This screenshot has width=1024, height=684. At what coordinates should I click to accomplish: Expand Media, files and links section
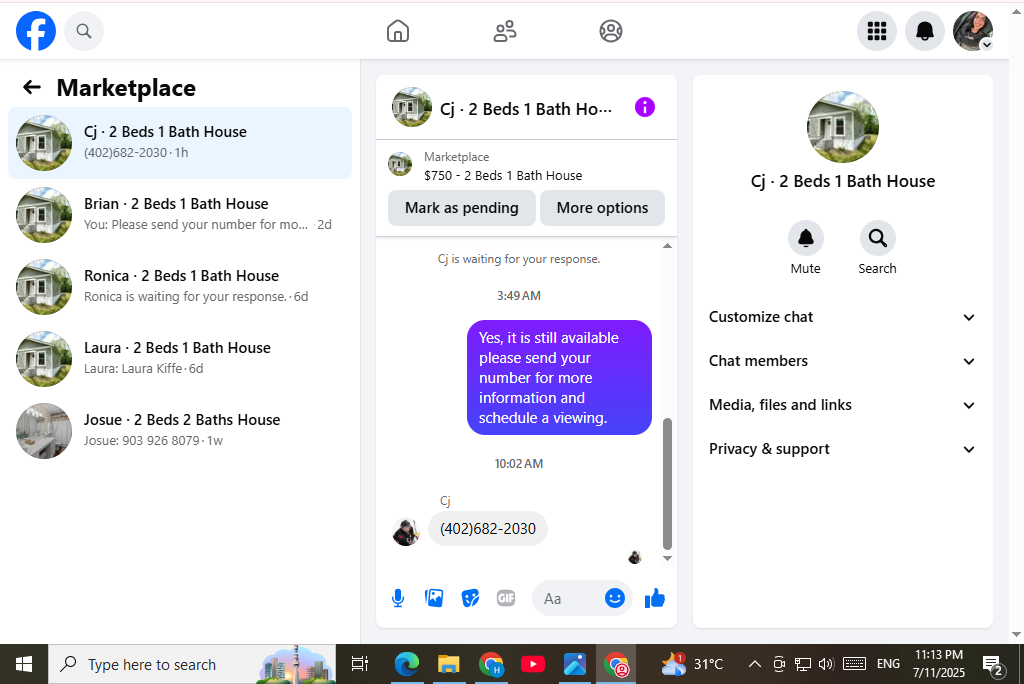tap(842, 405)
